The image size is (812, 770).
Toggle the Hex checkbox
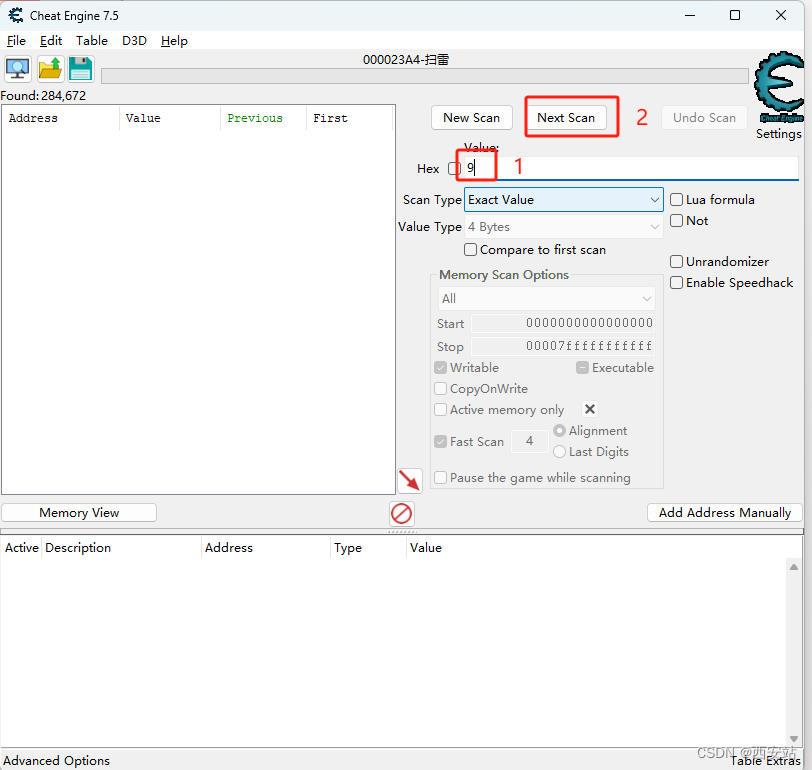pyautogui.click(x=454, y=168)
